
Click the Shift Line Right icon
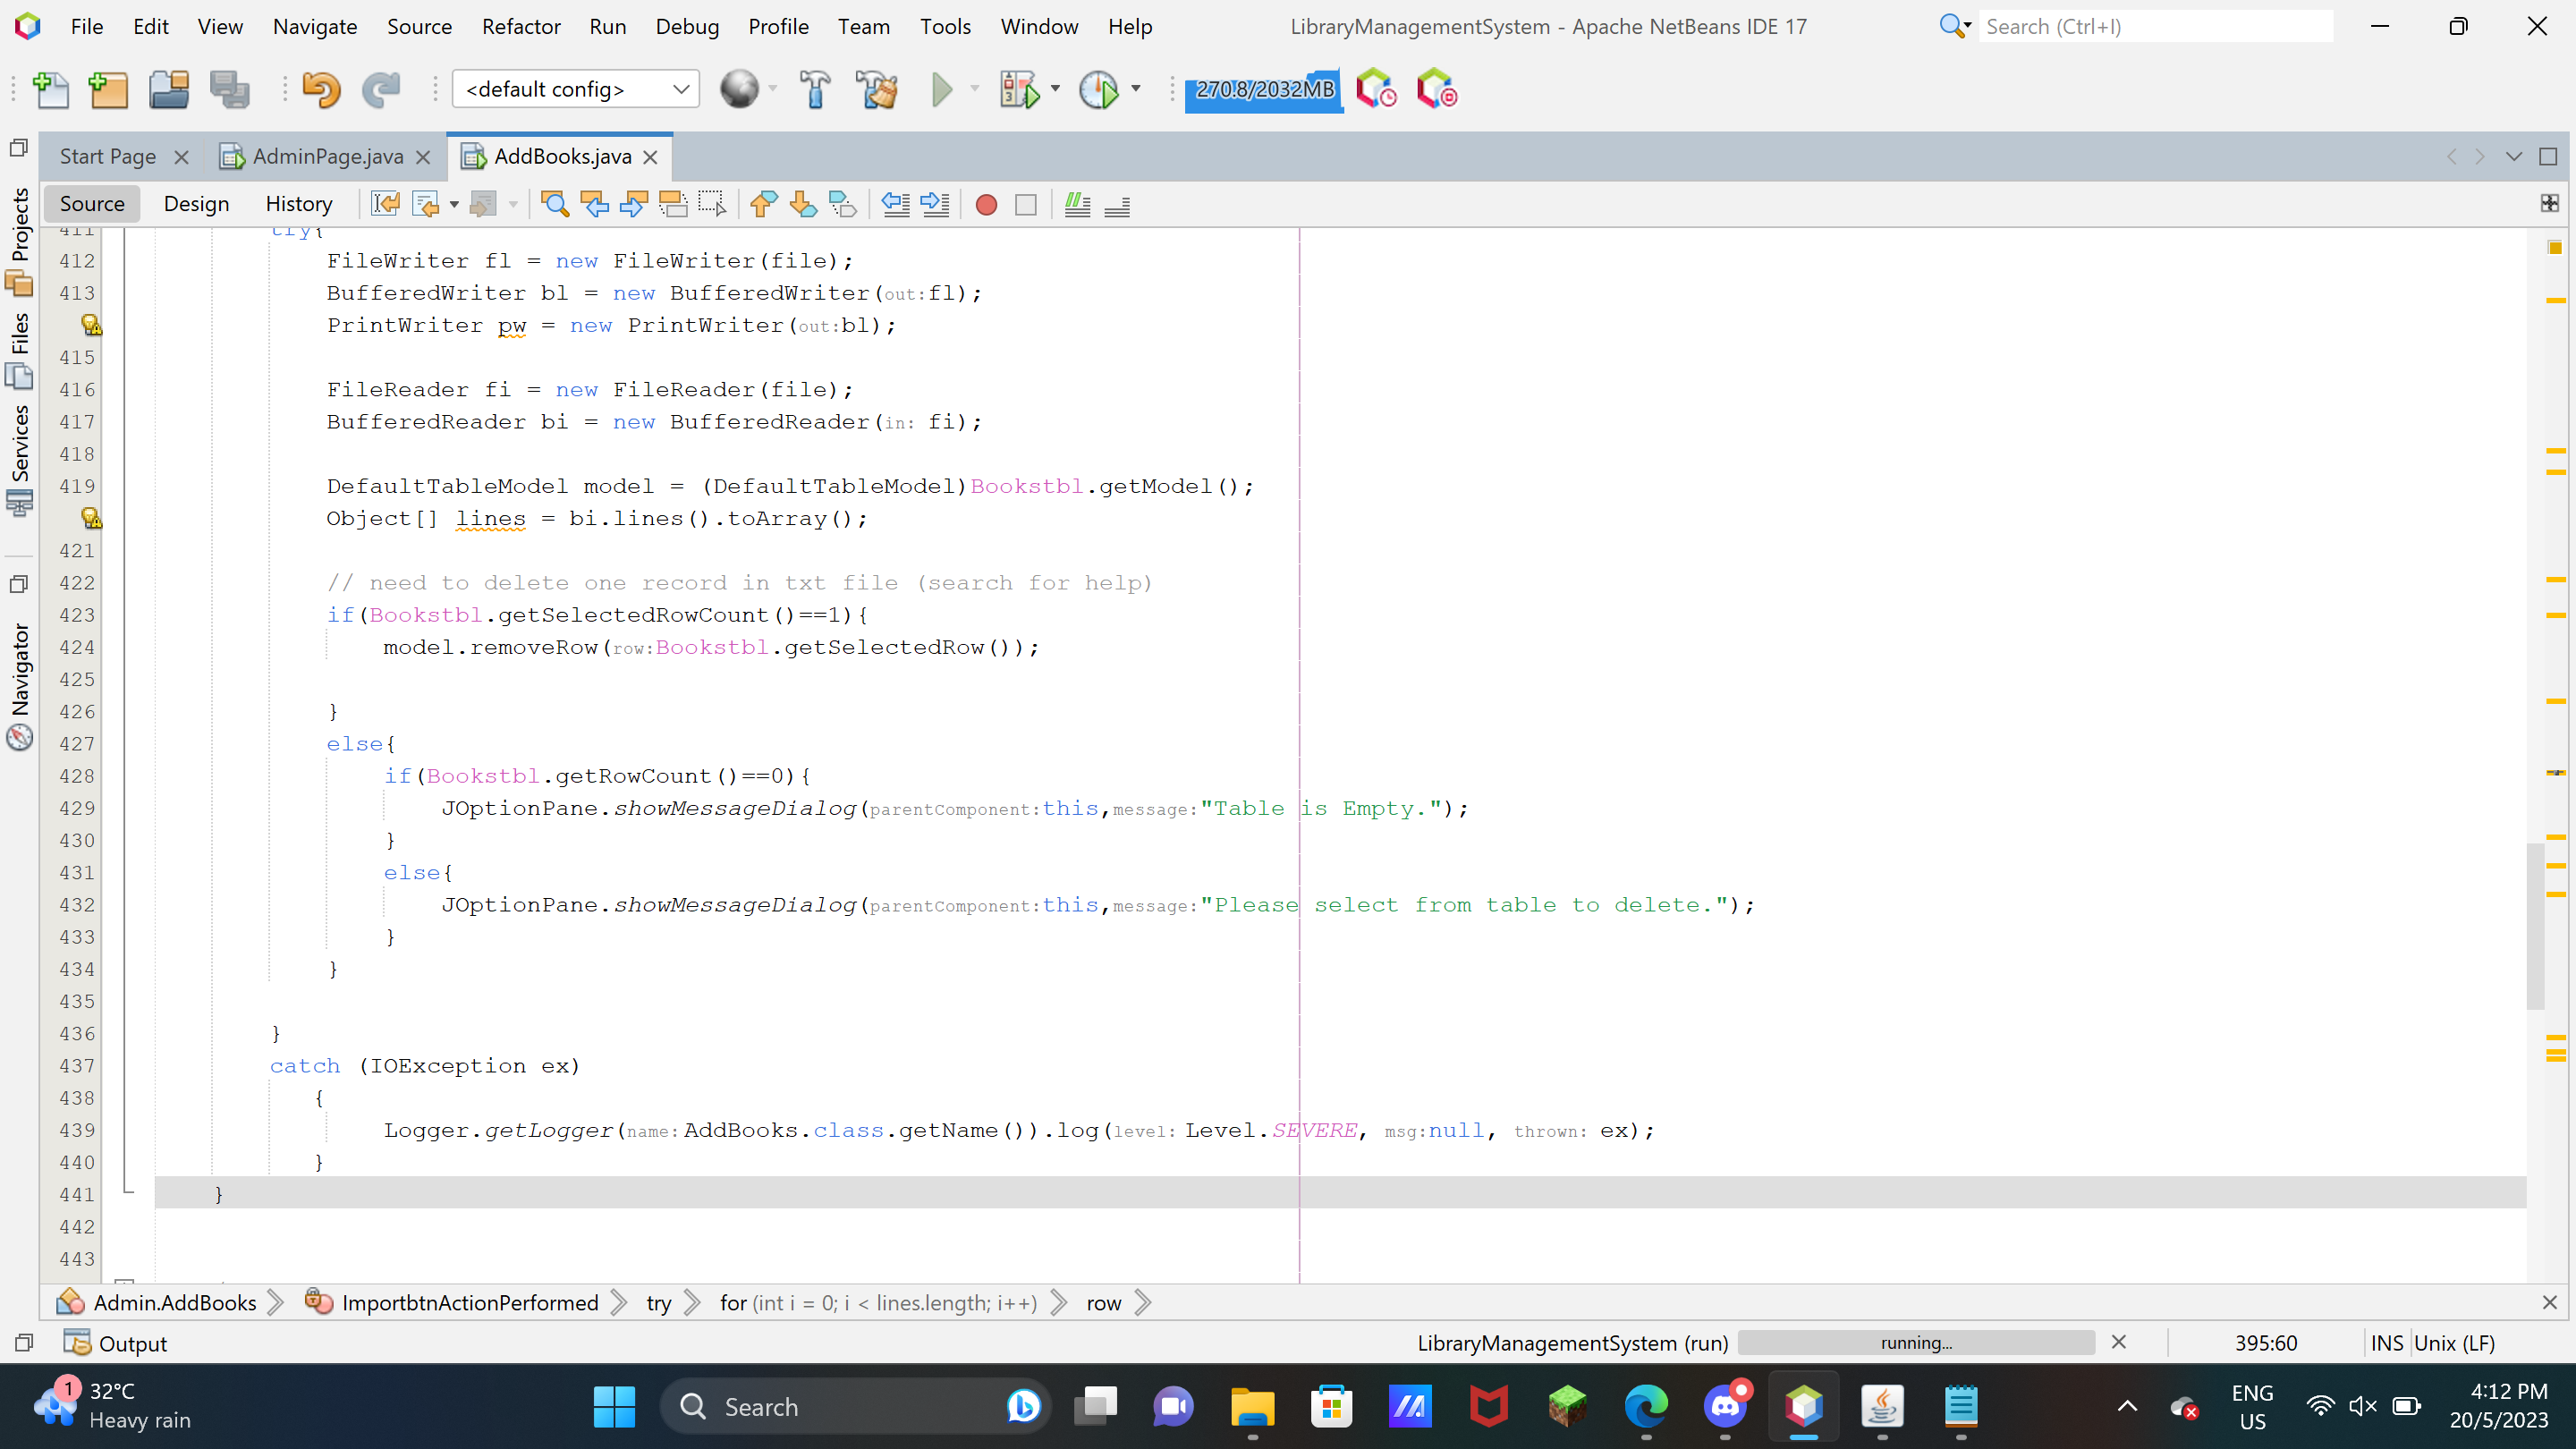935,205
